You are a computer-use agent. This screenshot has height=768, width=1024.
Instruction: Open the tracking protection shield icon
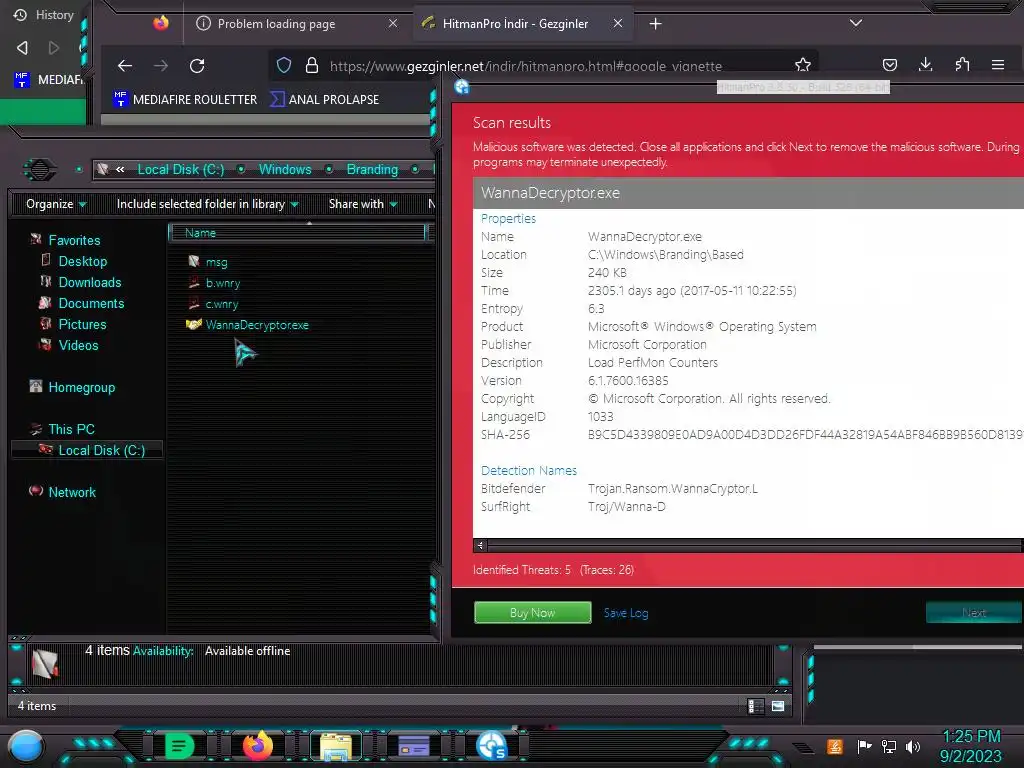click(283, 65)
